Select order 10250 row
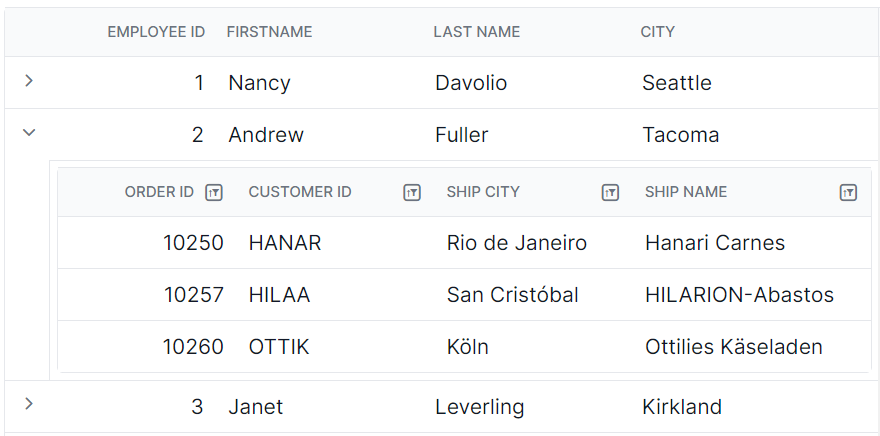880x436 pixels. (464, 243)
